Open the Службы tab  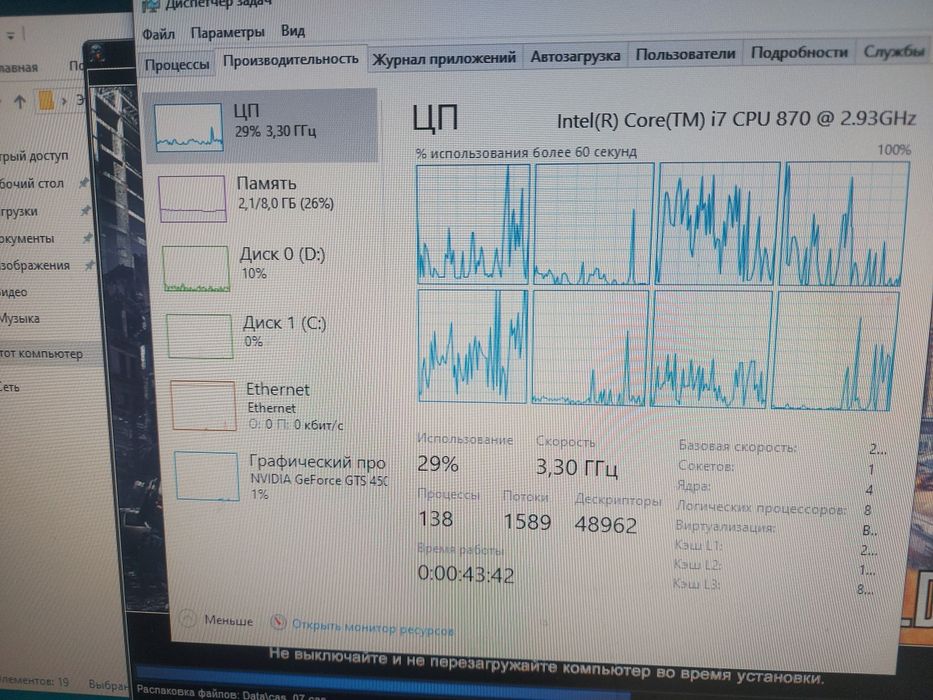click(894, 51)
